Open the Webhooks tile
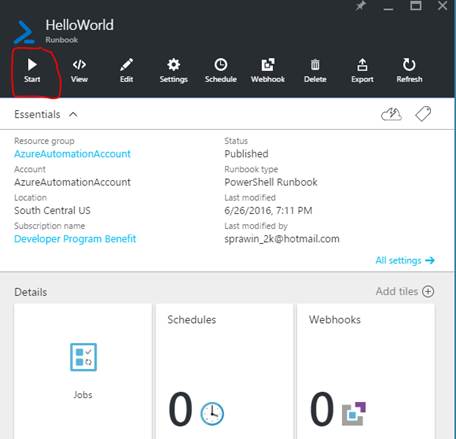Image resolution: width=456 pixels, height=439 pixels. pos(366,371)
